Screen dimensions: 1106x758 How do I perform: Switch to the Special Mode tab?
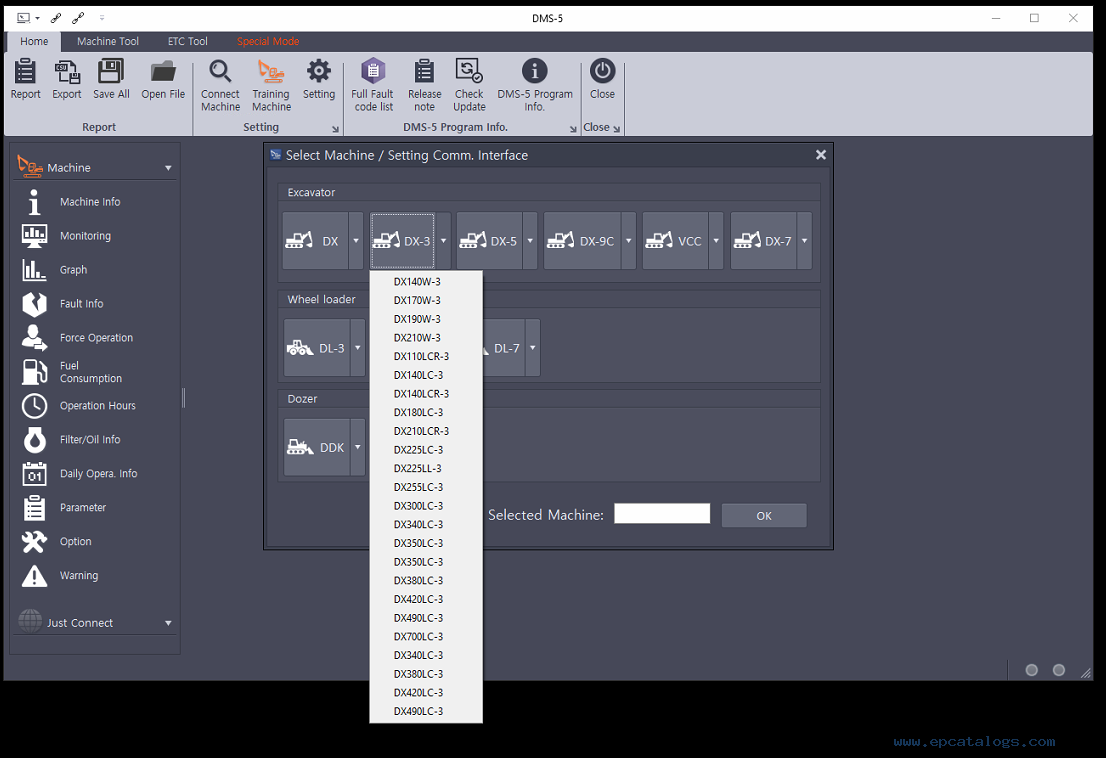(268, 42)
